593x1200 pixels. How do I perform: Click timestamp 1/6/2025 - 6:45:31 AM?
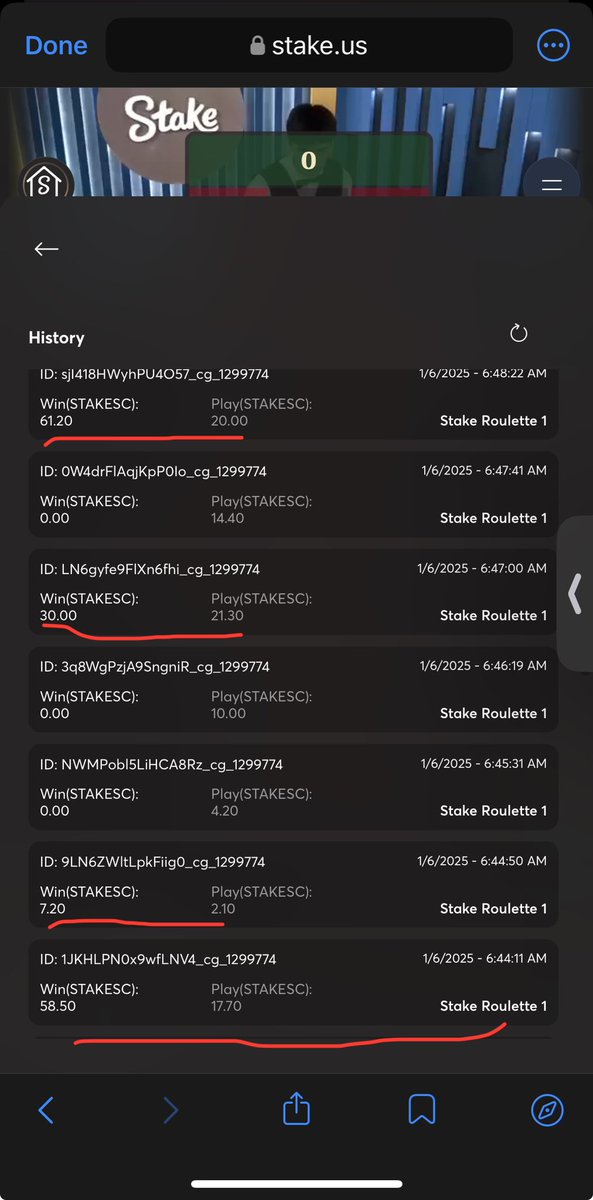[482, 763]
